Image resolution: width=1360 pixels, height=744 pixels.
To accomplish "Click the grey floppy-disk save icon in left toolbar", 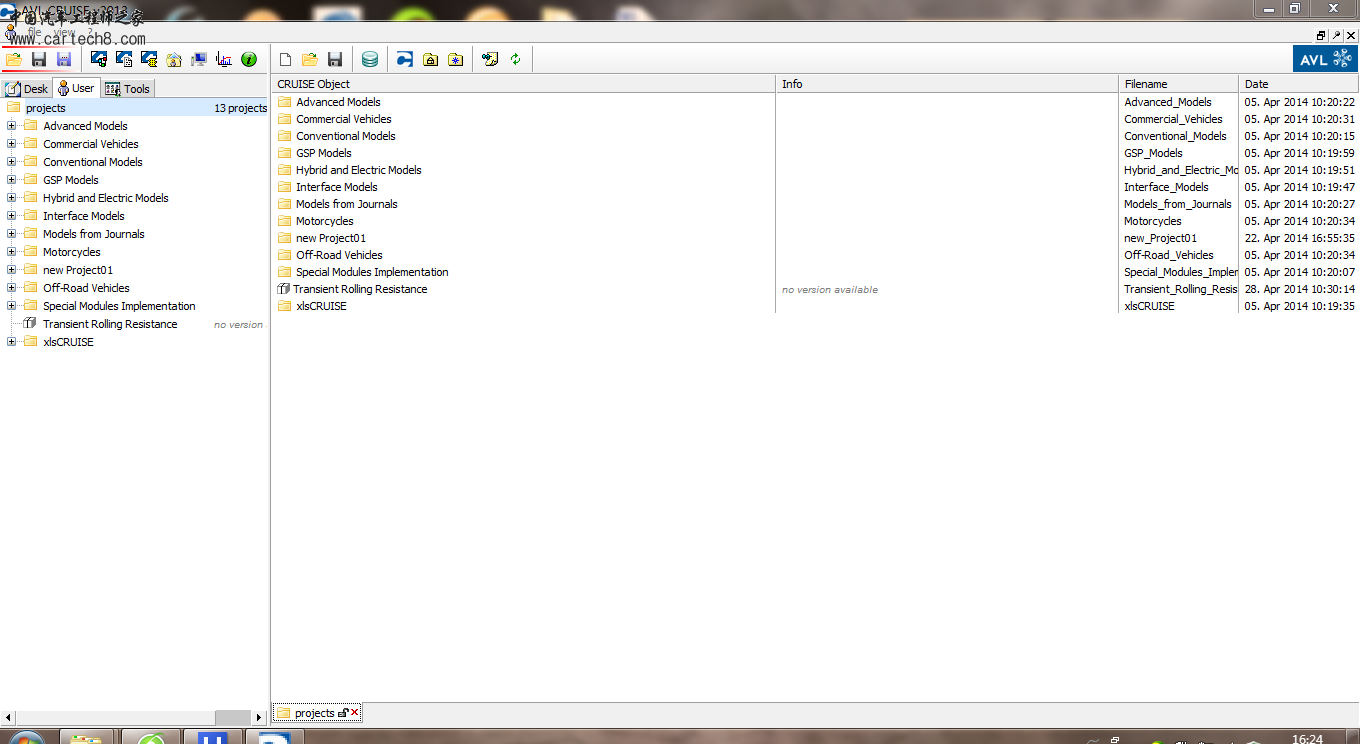I will 39,60.
